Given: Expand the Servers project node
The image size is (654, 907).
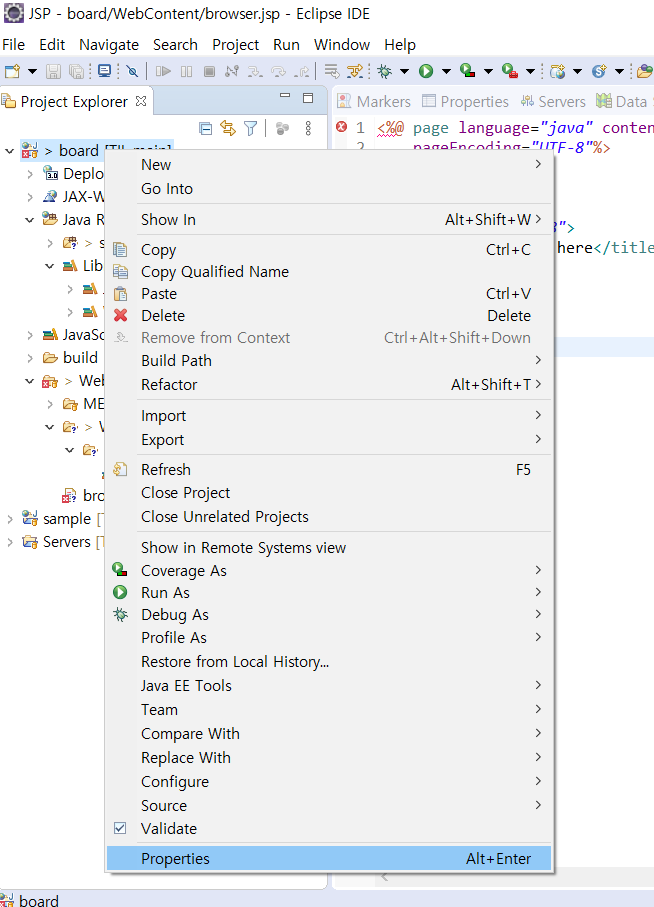Looking at the screenshot, I should pos(9,542).
